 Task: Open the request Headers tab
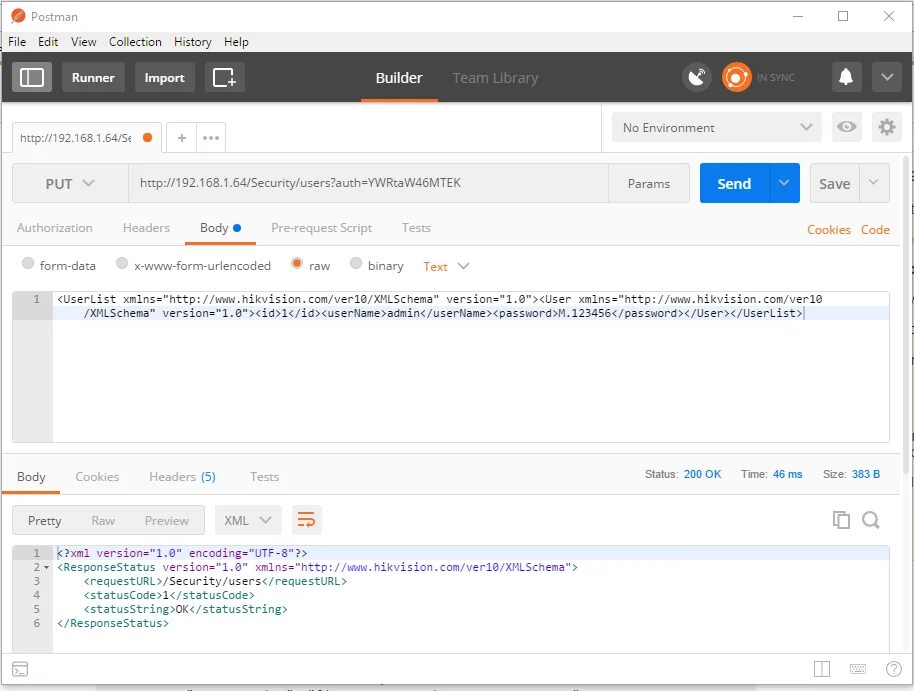(146, 228)
